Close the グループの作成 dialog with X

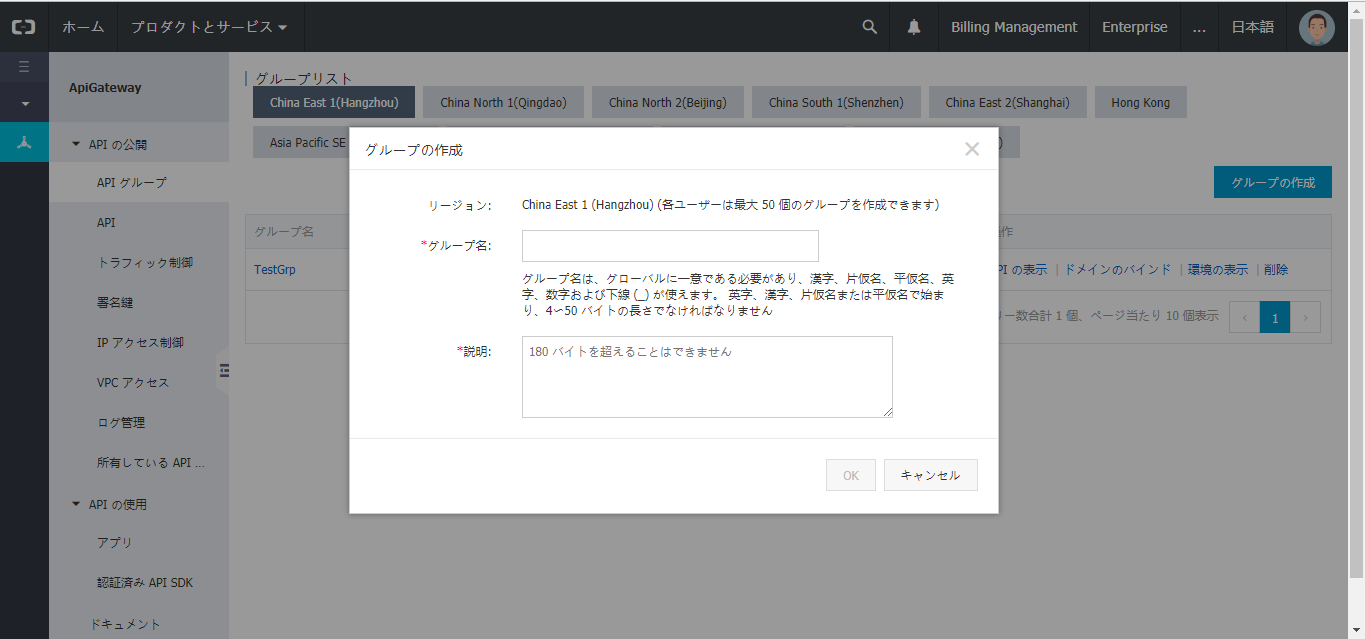coord(972,149)
